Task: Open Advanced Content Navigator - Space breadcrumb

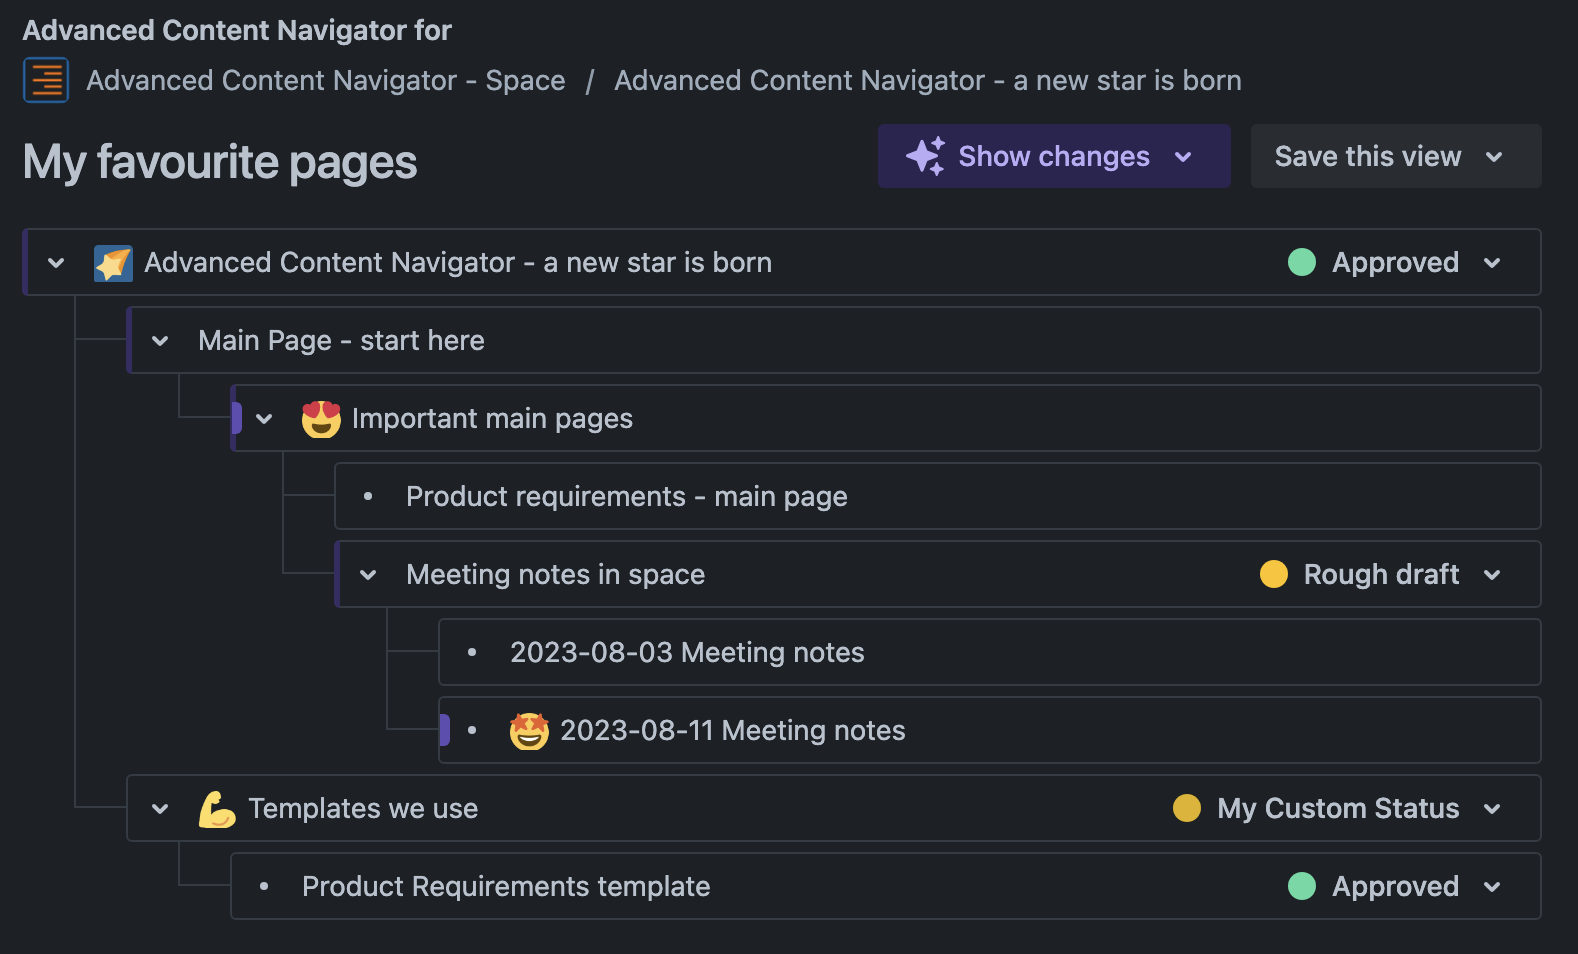Action: [x=325, y=80]
